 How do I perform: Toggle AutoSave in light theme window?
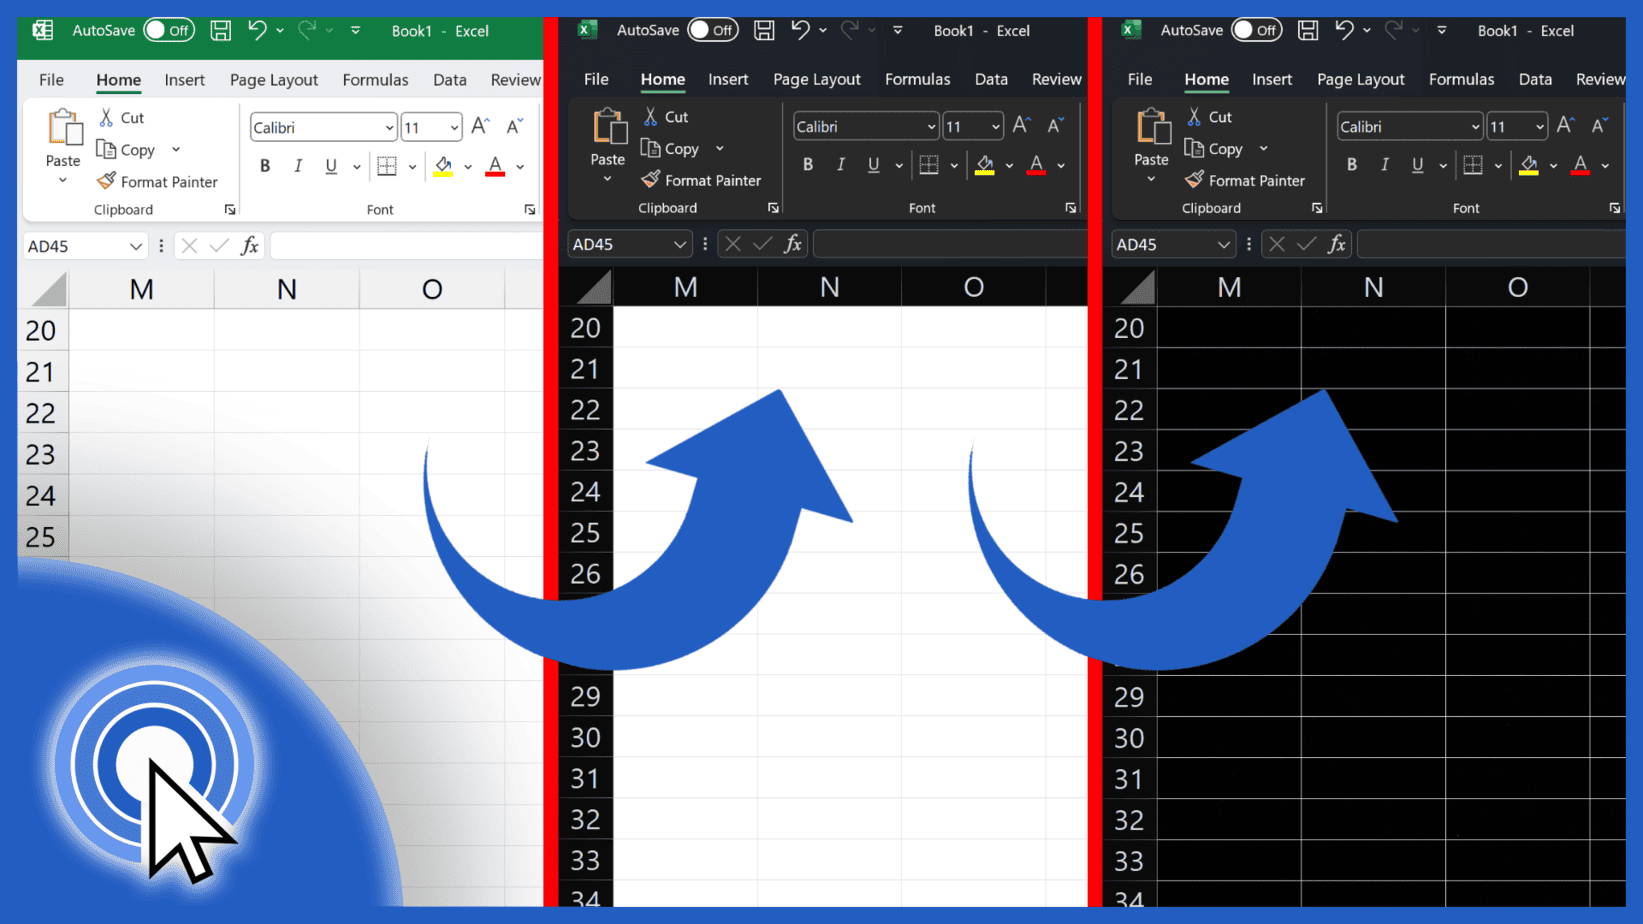pyautogui.click(x=169, y=31)
